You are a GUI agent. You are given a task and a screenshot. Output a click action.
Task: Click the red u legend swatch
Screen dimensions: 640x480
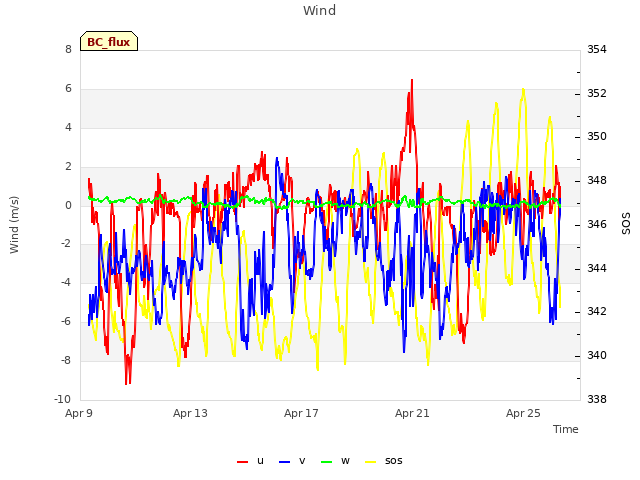[x=242, y=462]
